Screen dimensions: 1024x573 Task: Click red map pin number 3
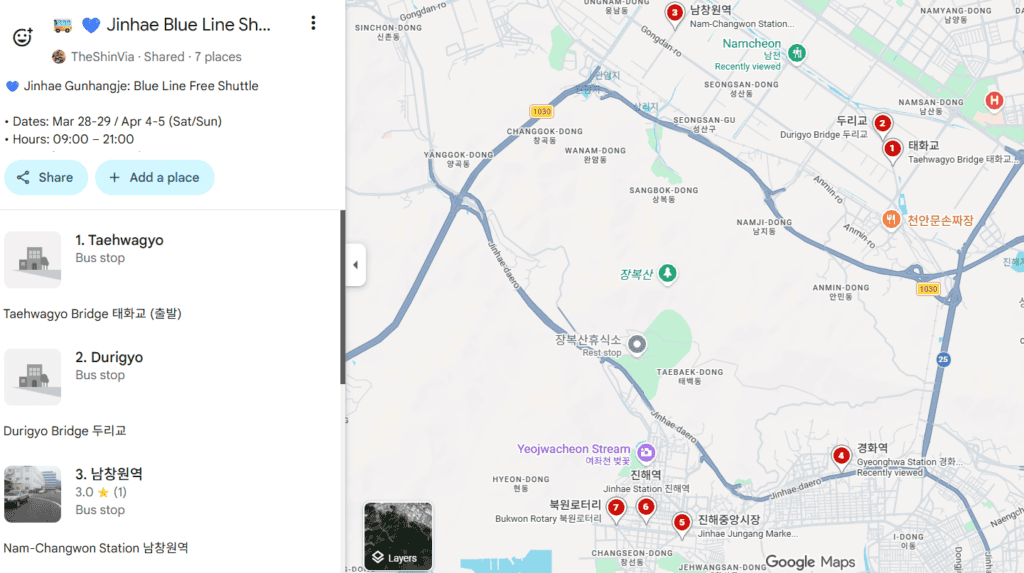(x=675, y=14)
